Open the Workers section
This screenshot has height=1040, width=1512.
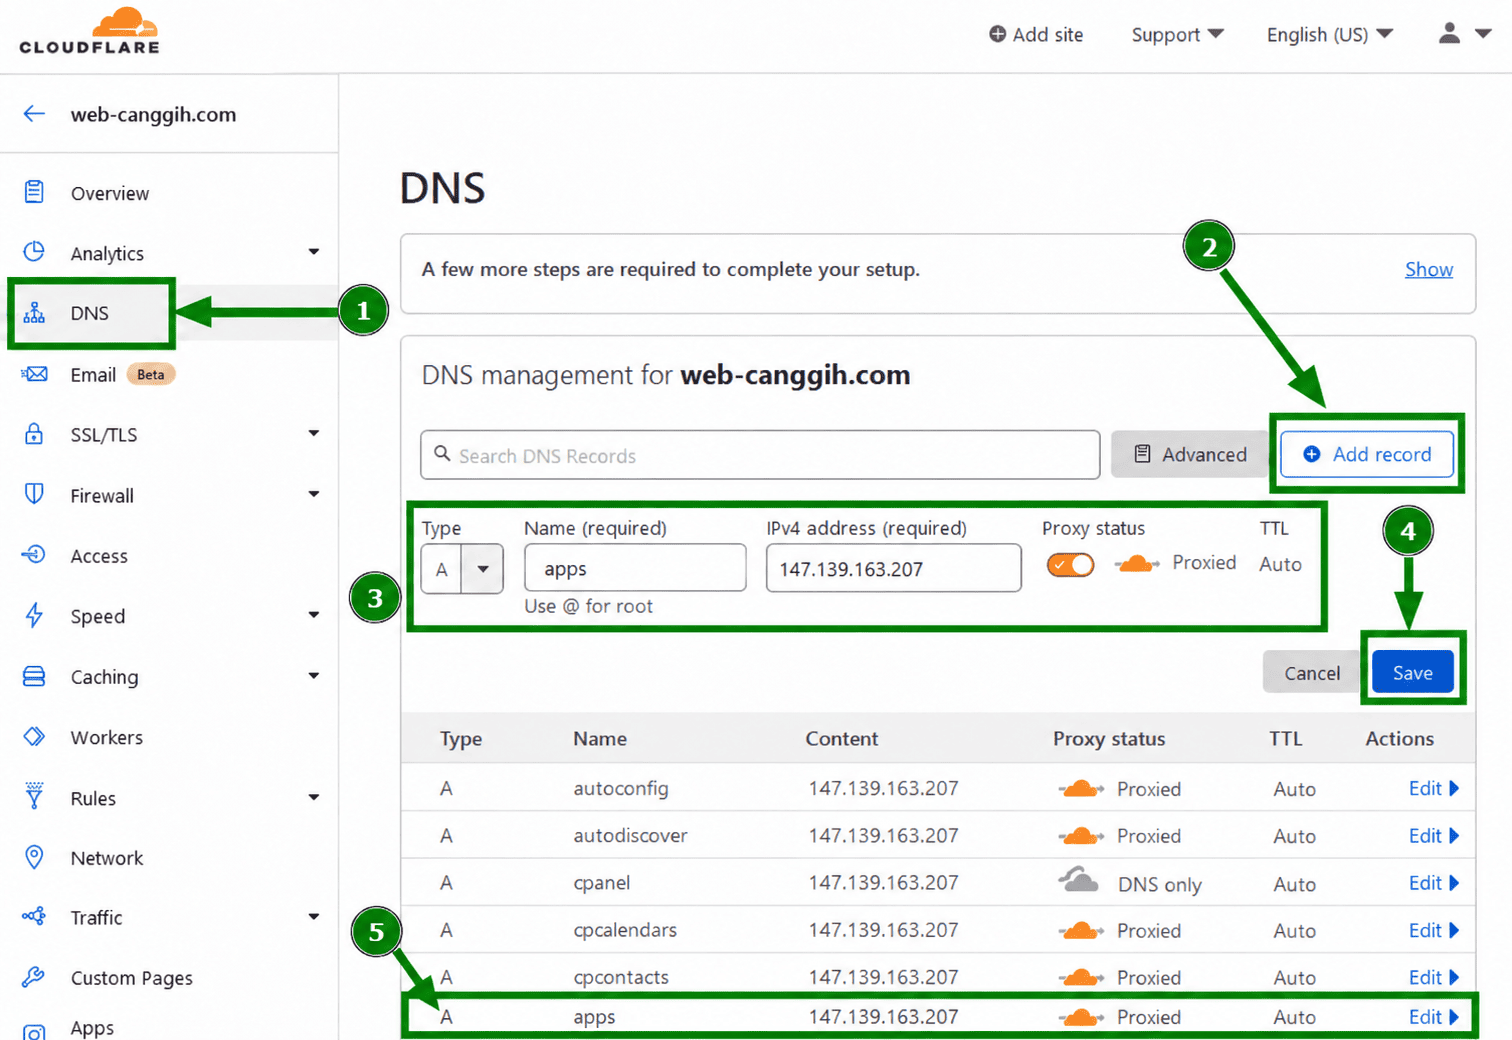107,737
